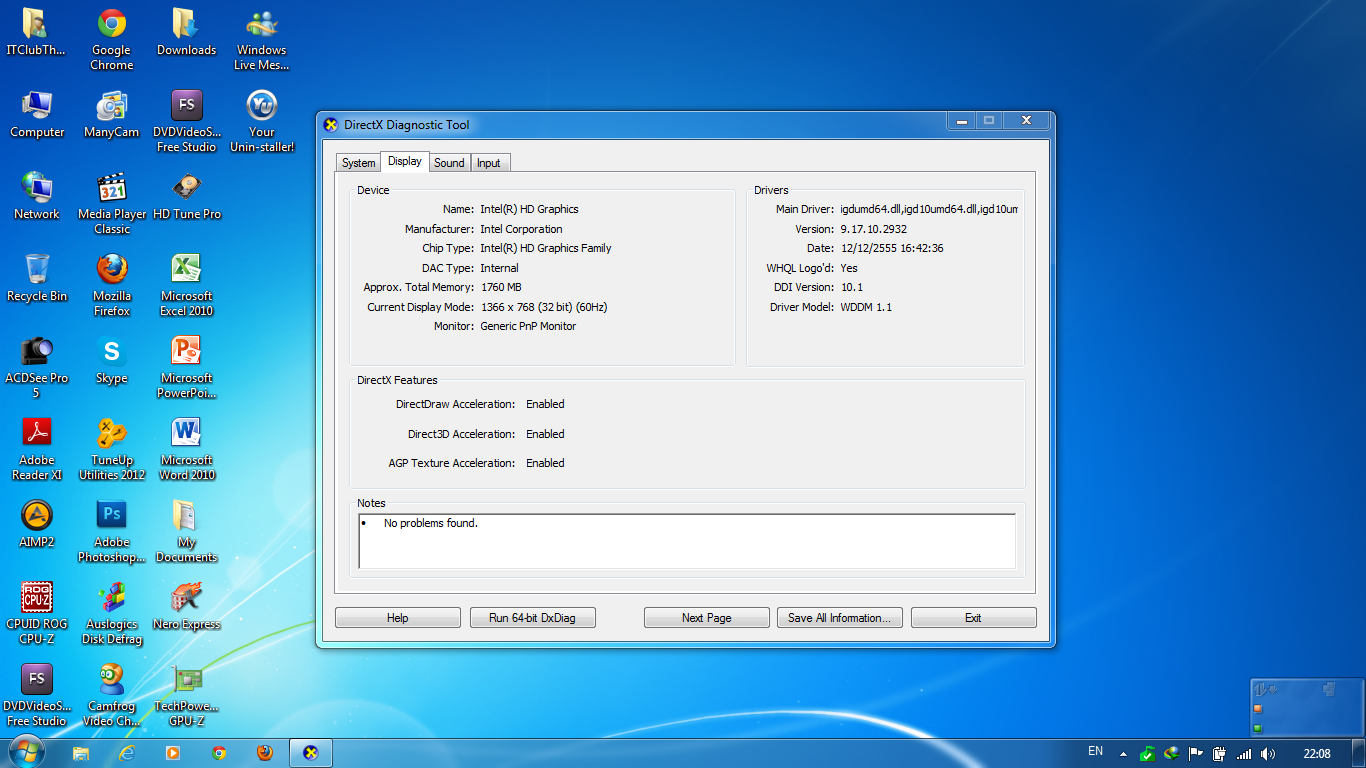Close the DirectX Diagnostic Tool window

pyautogui.click(x=1026, y=121)
